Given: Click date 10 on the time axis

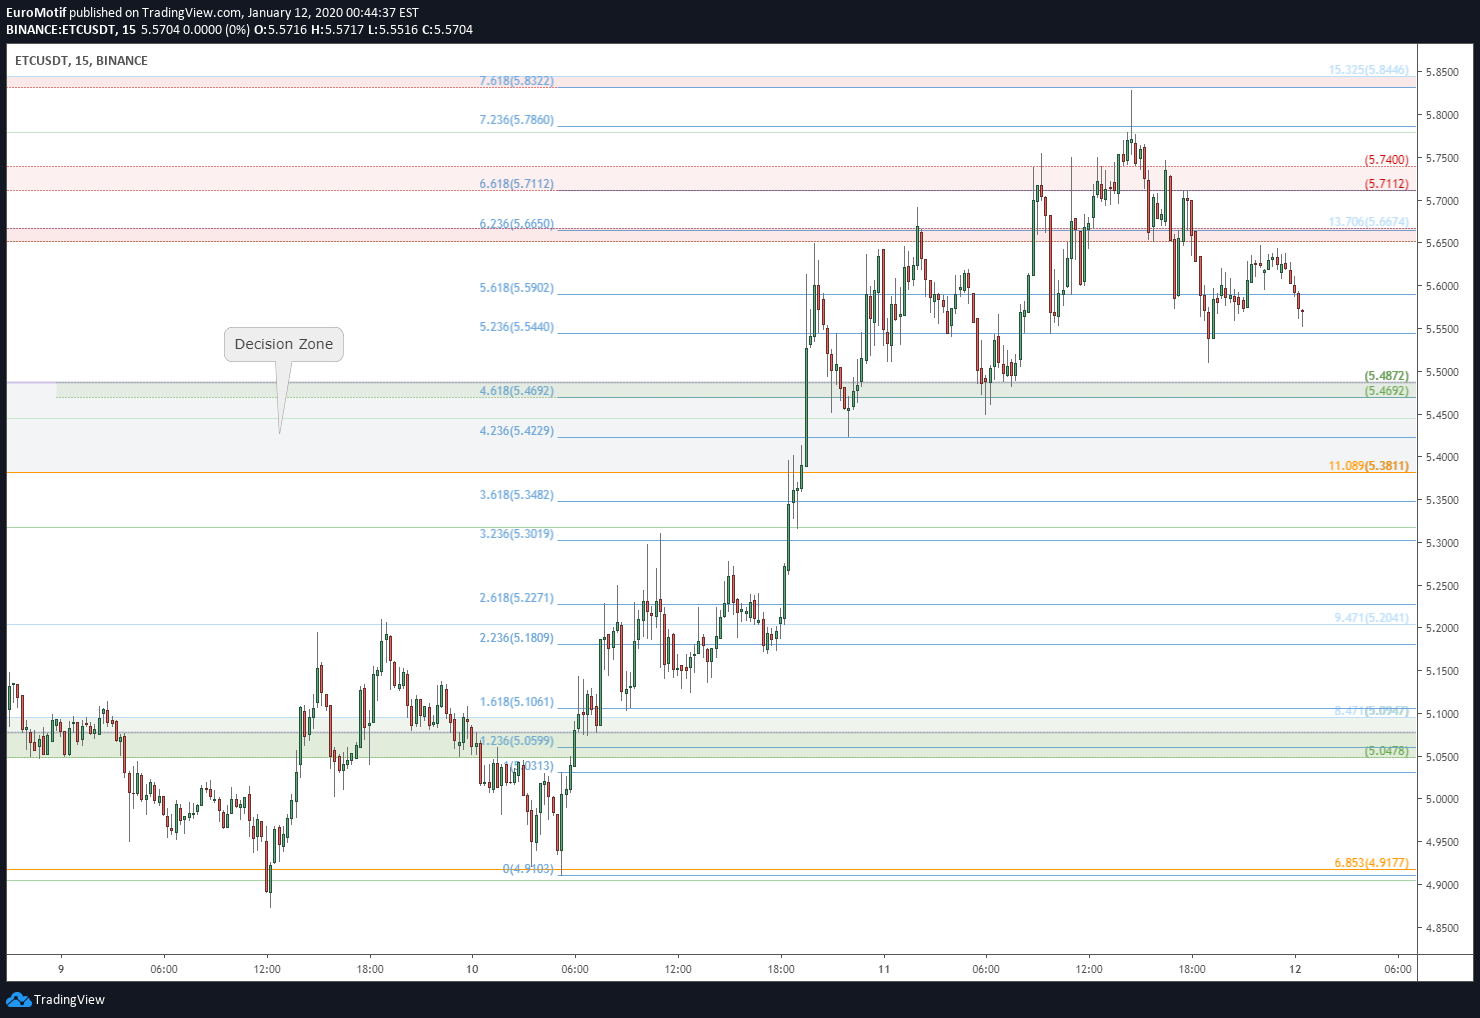Looking at the screenshot, I should point(473,969).
